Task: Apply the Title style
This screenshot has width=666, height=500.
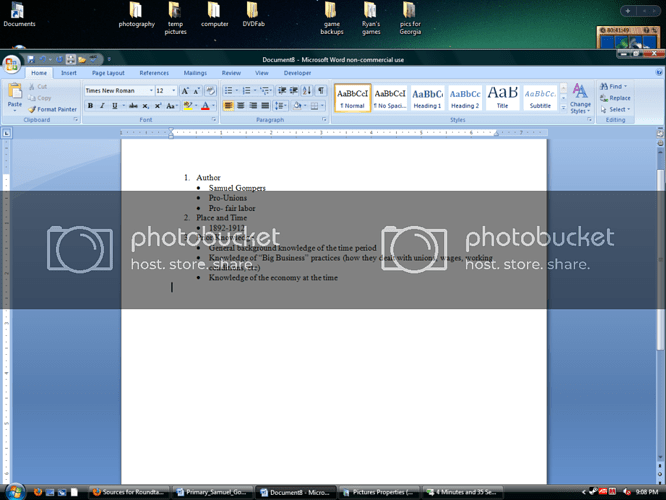Action: point(502,98)
